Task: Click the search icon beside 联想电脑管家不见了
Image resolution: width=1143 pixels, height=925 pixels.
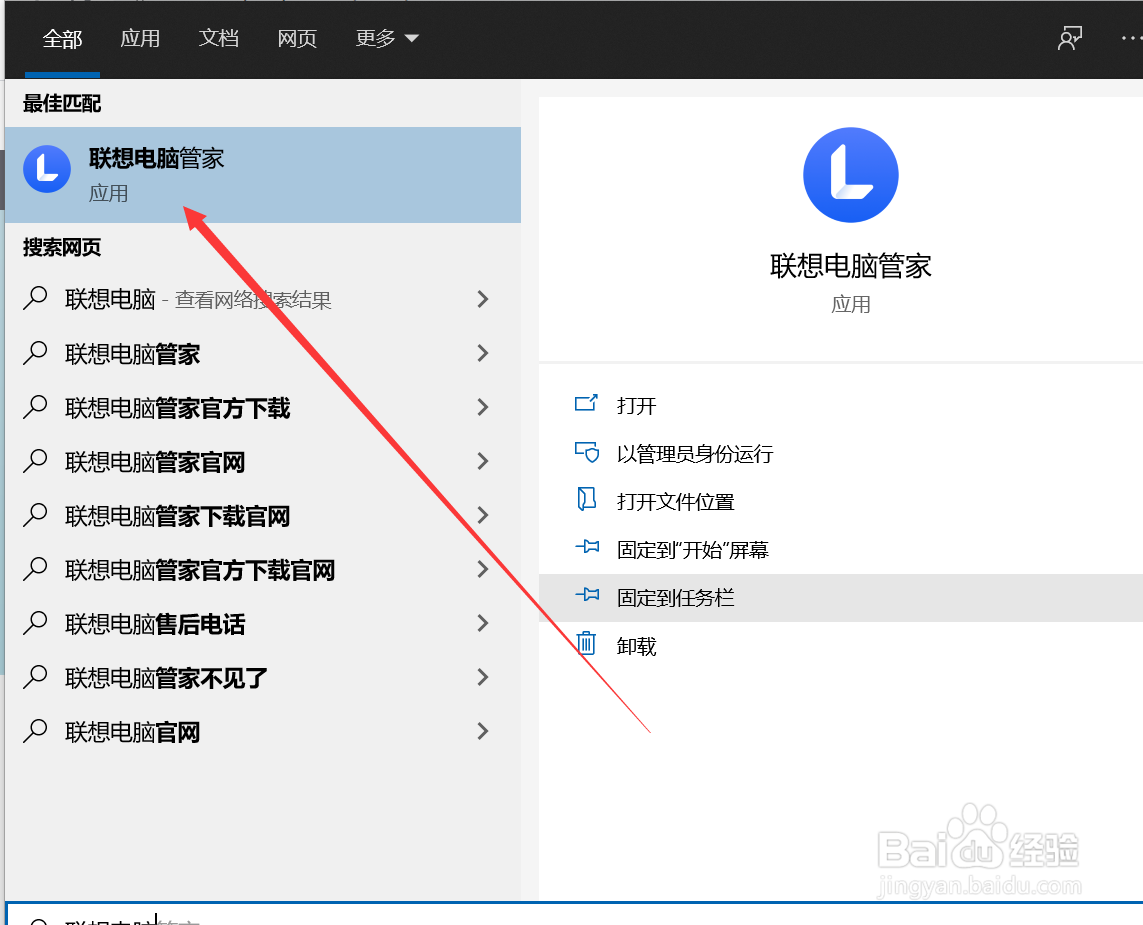Action: [x=35, y=676]
